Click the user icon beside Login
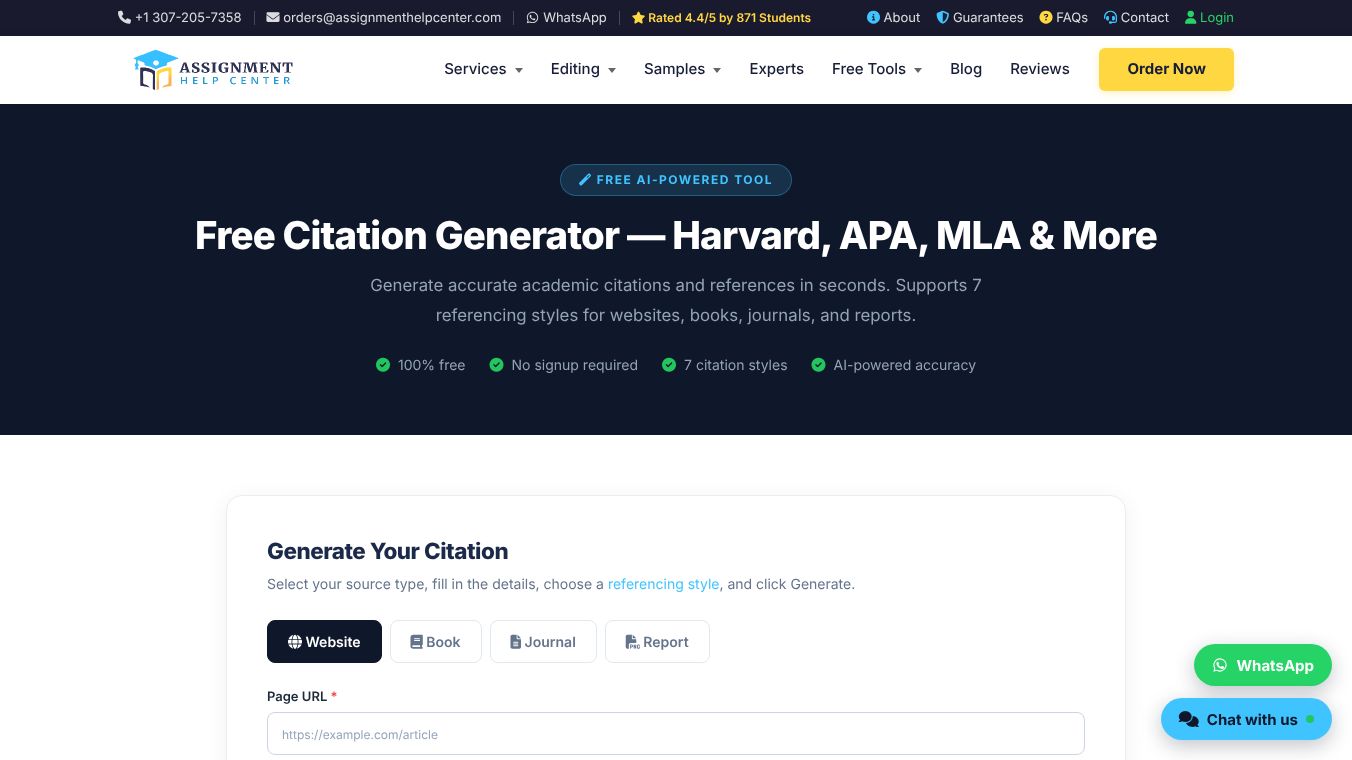Screen dimensions: 1352x760 (1190, 17)
